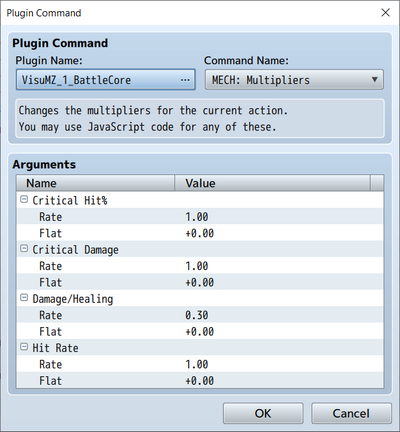Image resolution: width=400 pixels, height=432 pixels.
Task: Select the Hit Rate Rate row
Action: click(200, 364)
